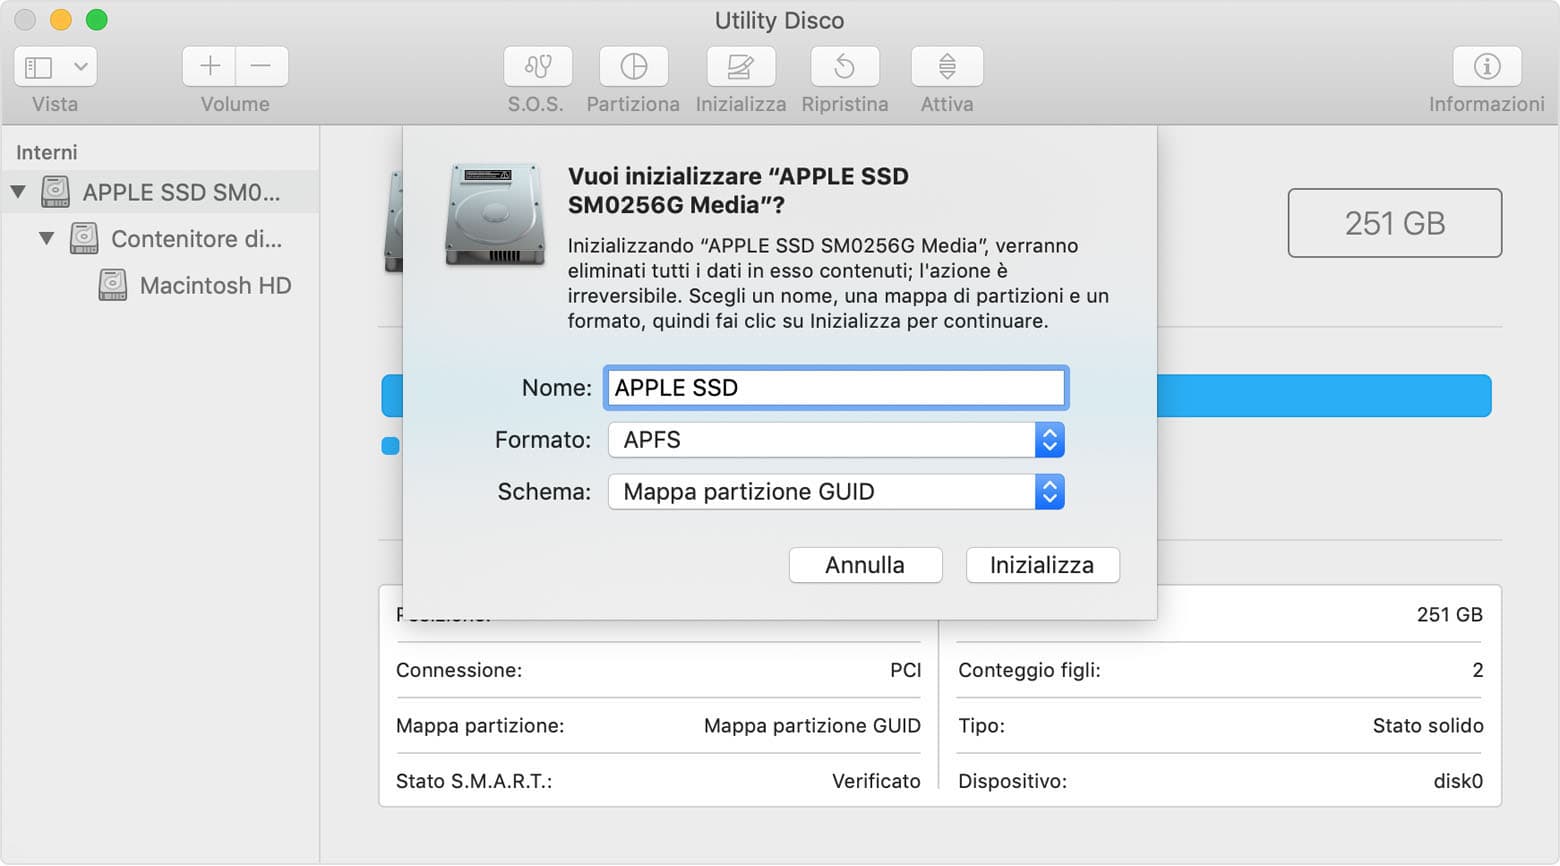Click the Stato S.M.A.R.T.: label
The width and height of the screenshot is (1560, 866).
[x=474, y=781]
